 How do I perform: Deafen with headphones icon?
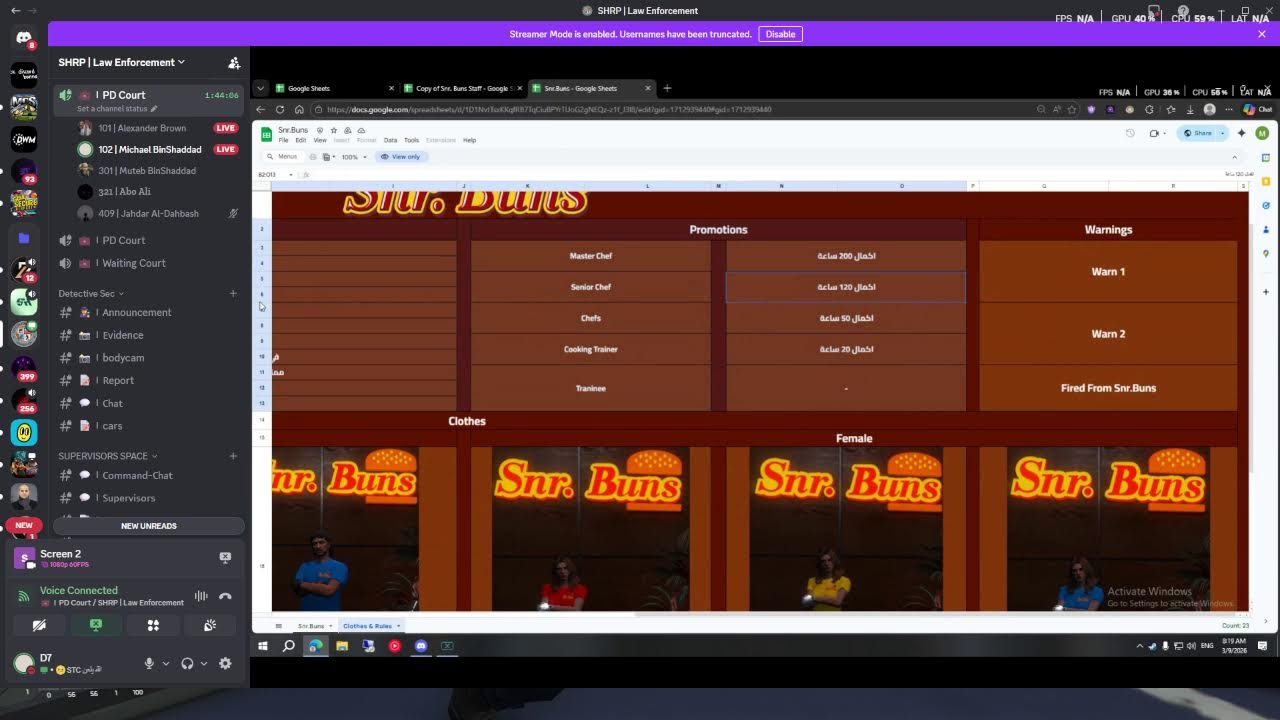(187, 663)
